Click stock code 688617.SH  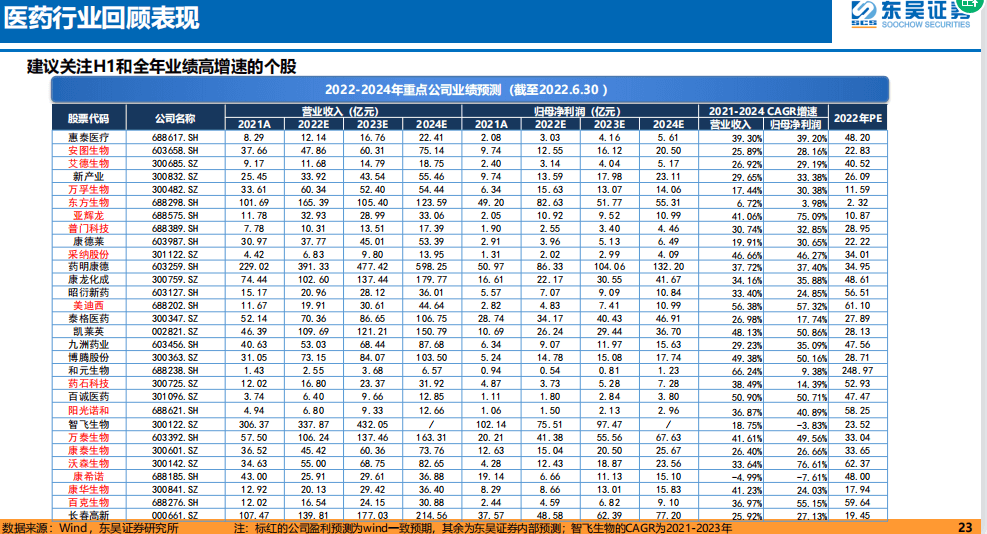[175, 137]
